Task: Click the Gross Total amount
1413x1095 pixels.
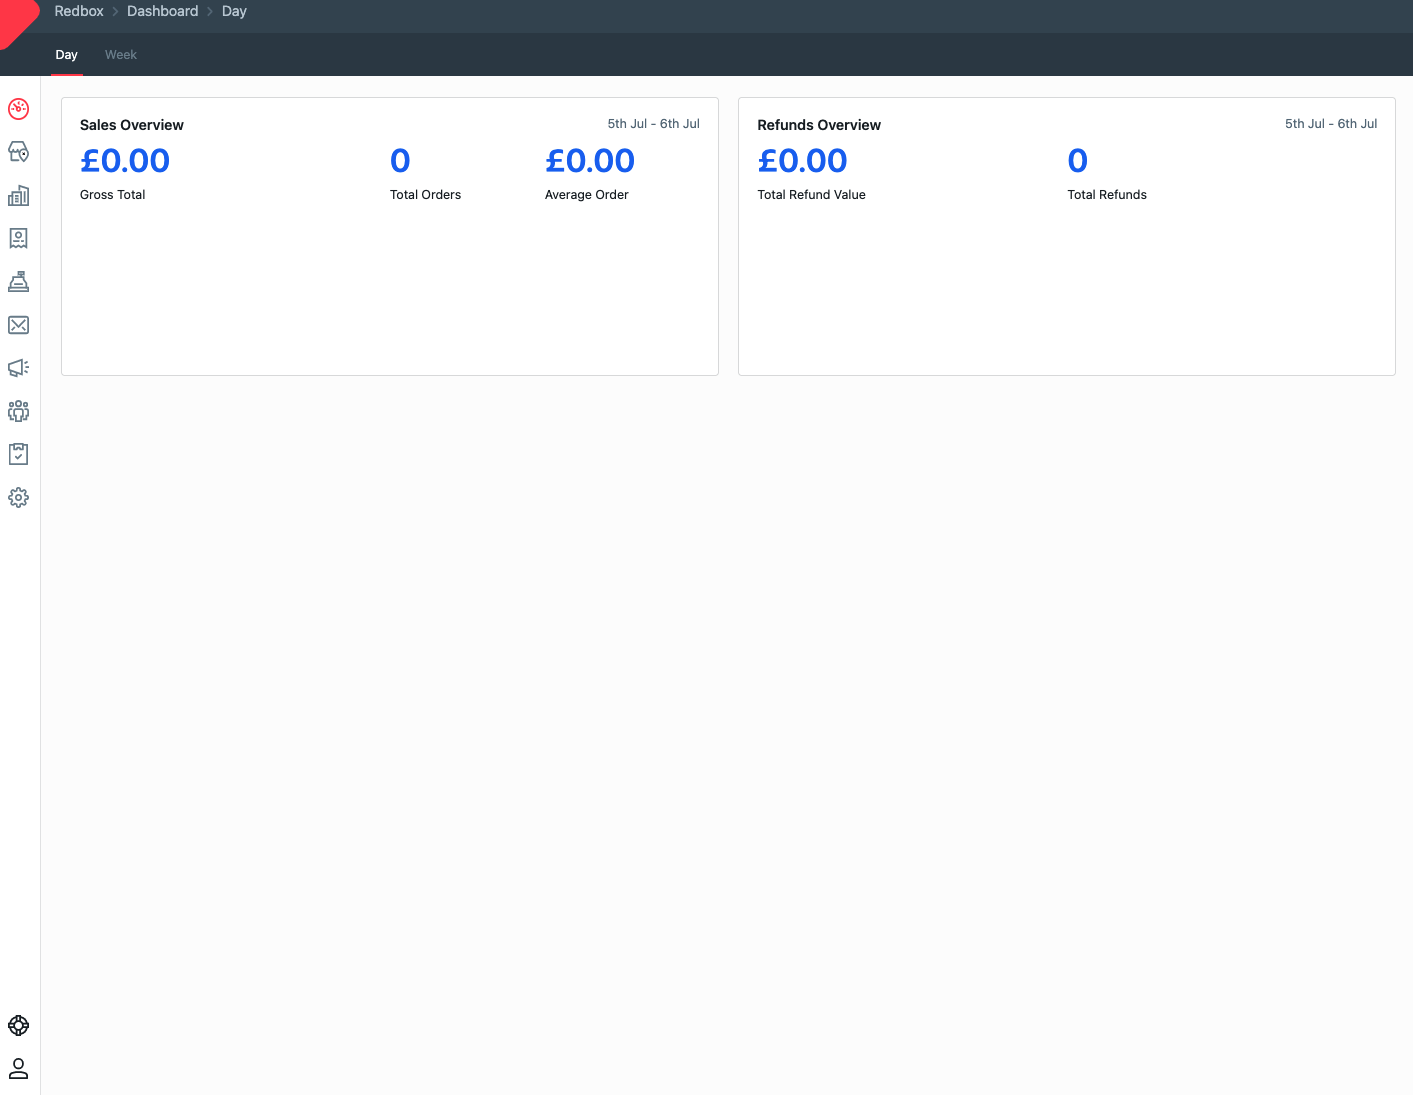Action: 124,160
